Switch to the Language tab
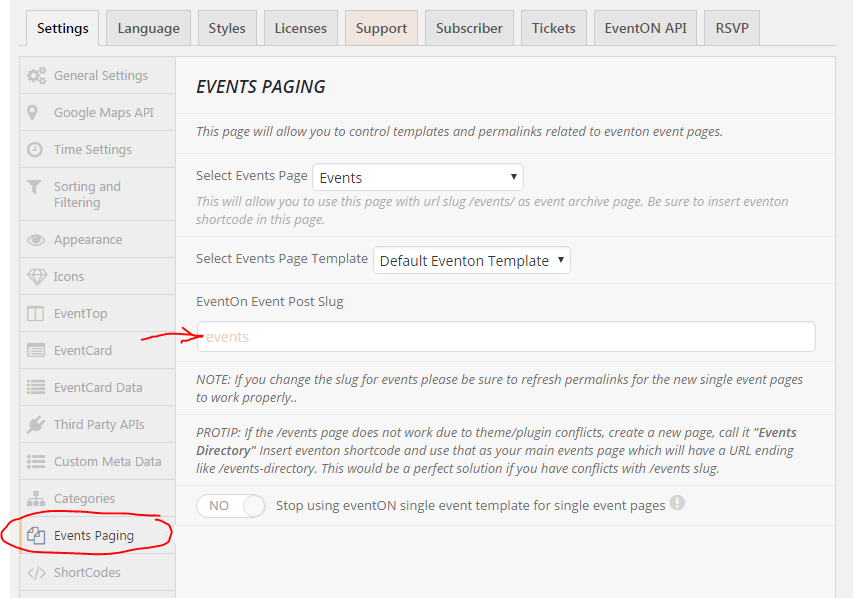Screen dimensions: 853x598 point(149,28)
